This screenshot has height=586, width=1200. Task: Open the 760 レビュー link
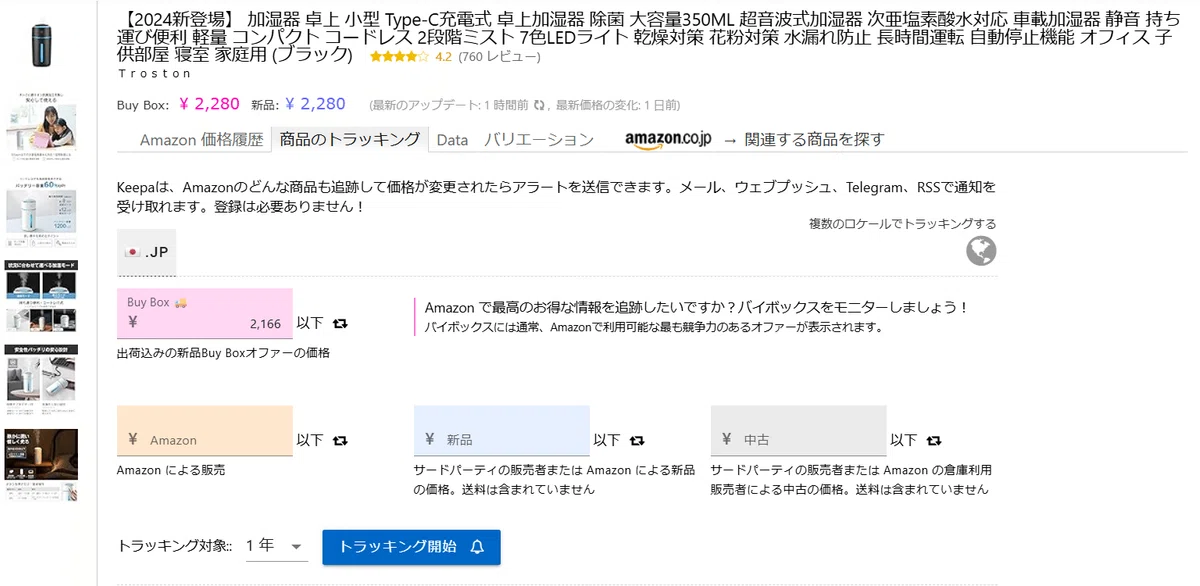pos(499,57)
